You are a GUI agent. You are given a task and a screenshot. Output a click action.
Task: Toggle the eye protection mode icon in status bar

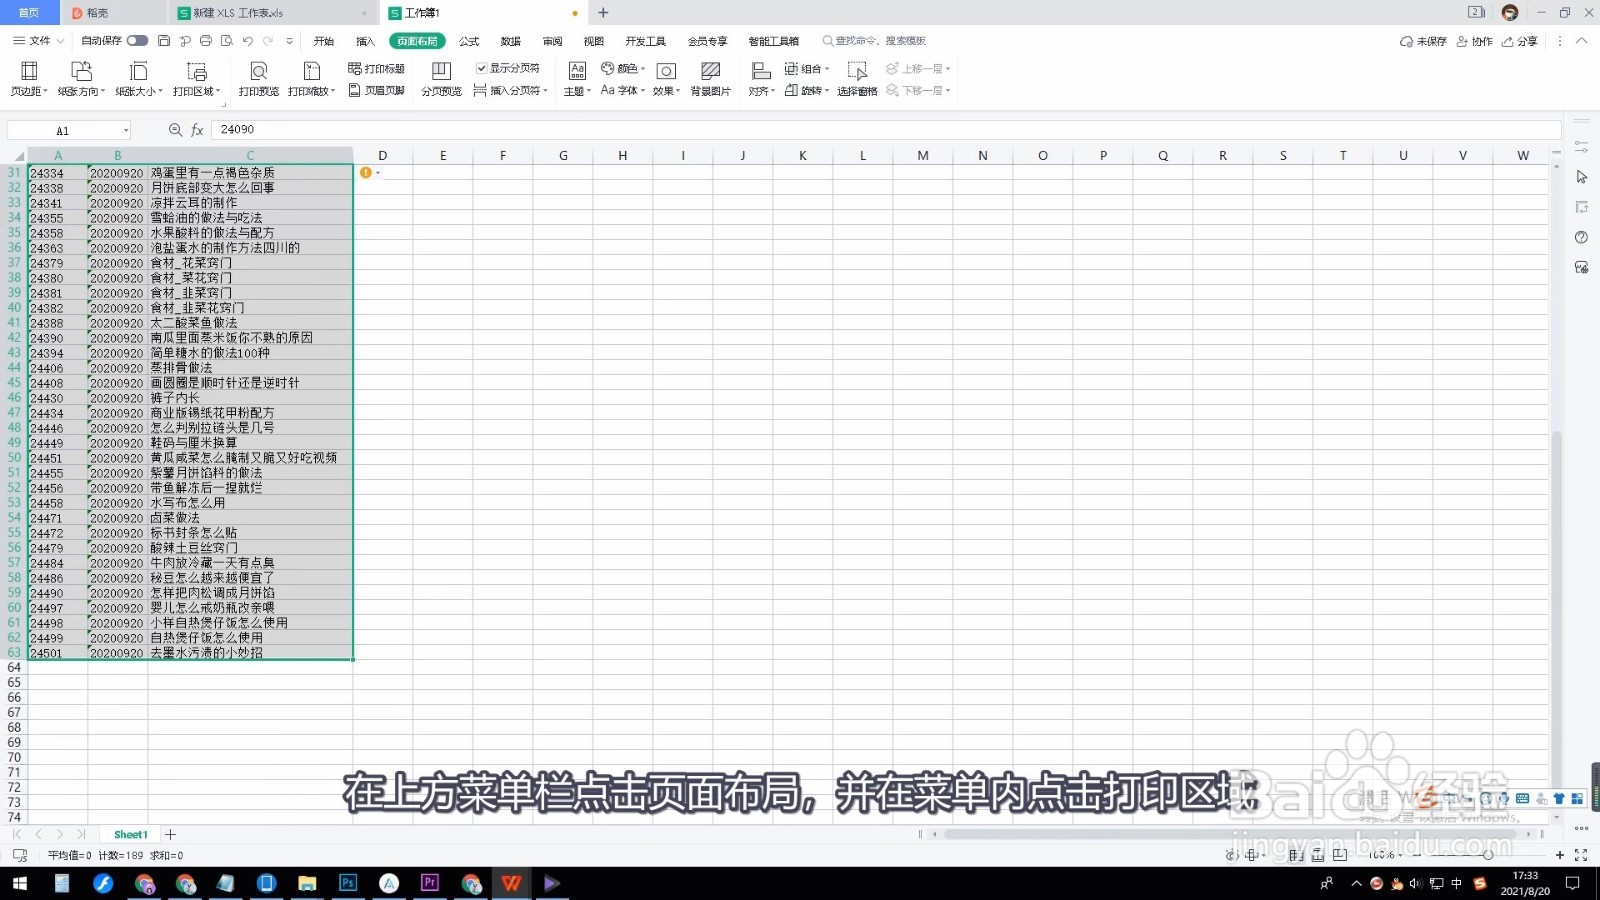point(1232,855)
